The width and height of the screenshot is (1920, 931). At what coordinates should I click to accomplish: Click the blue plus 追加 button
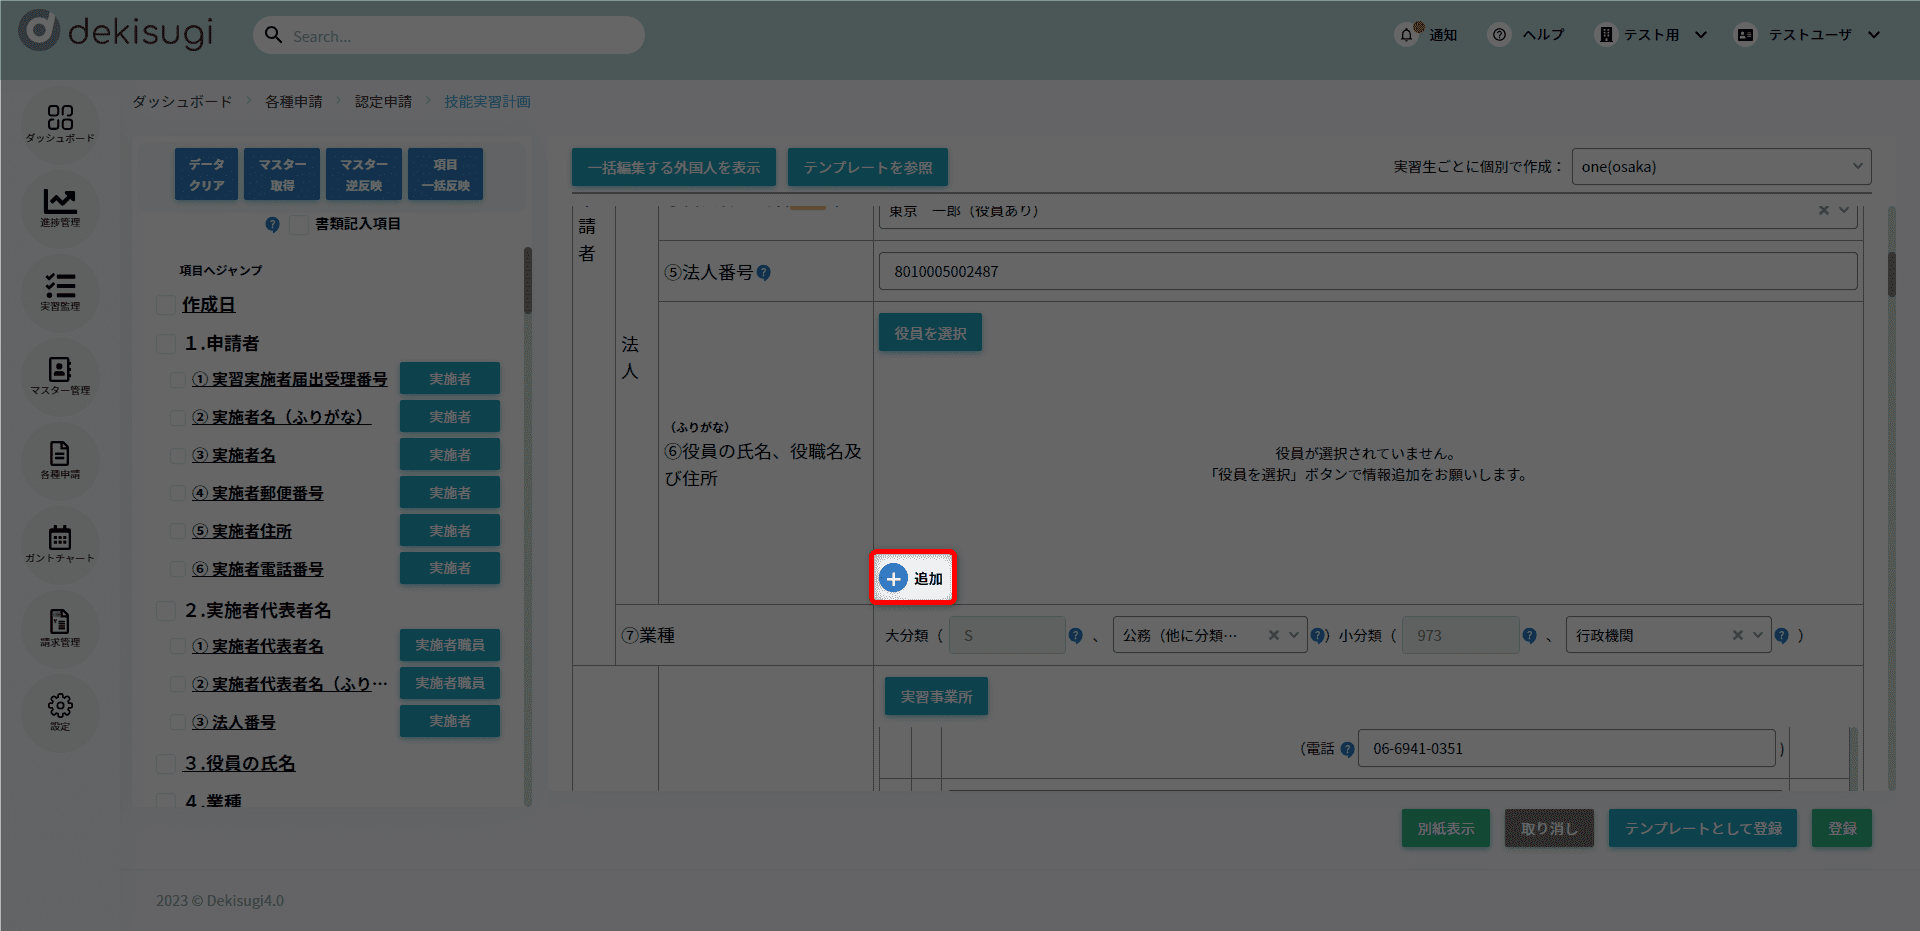tap(913, 578)
